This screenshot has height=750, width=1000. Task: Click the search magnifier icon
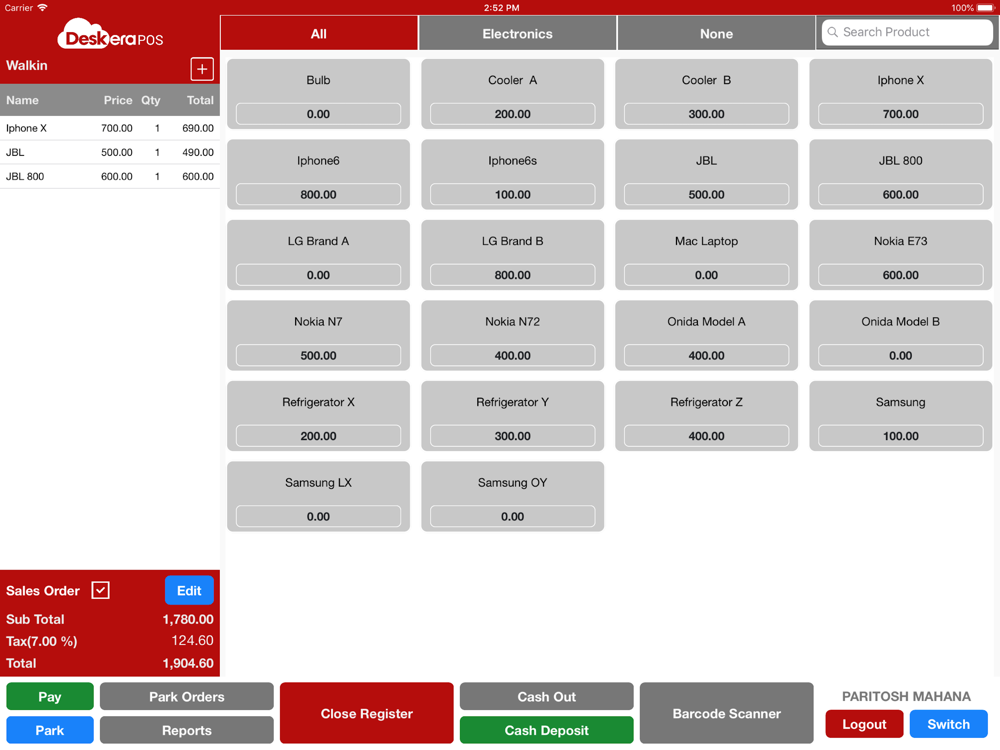pos(832,32)
